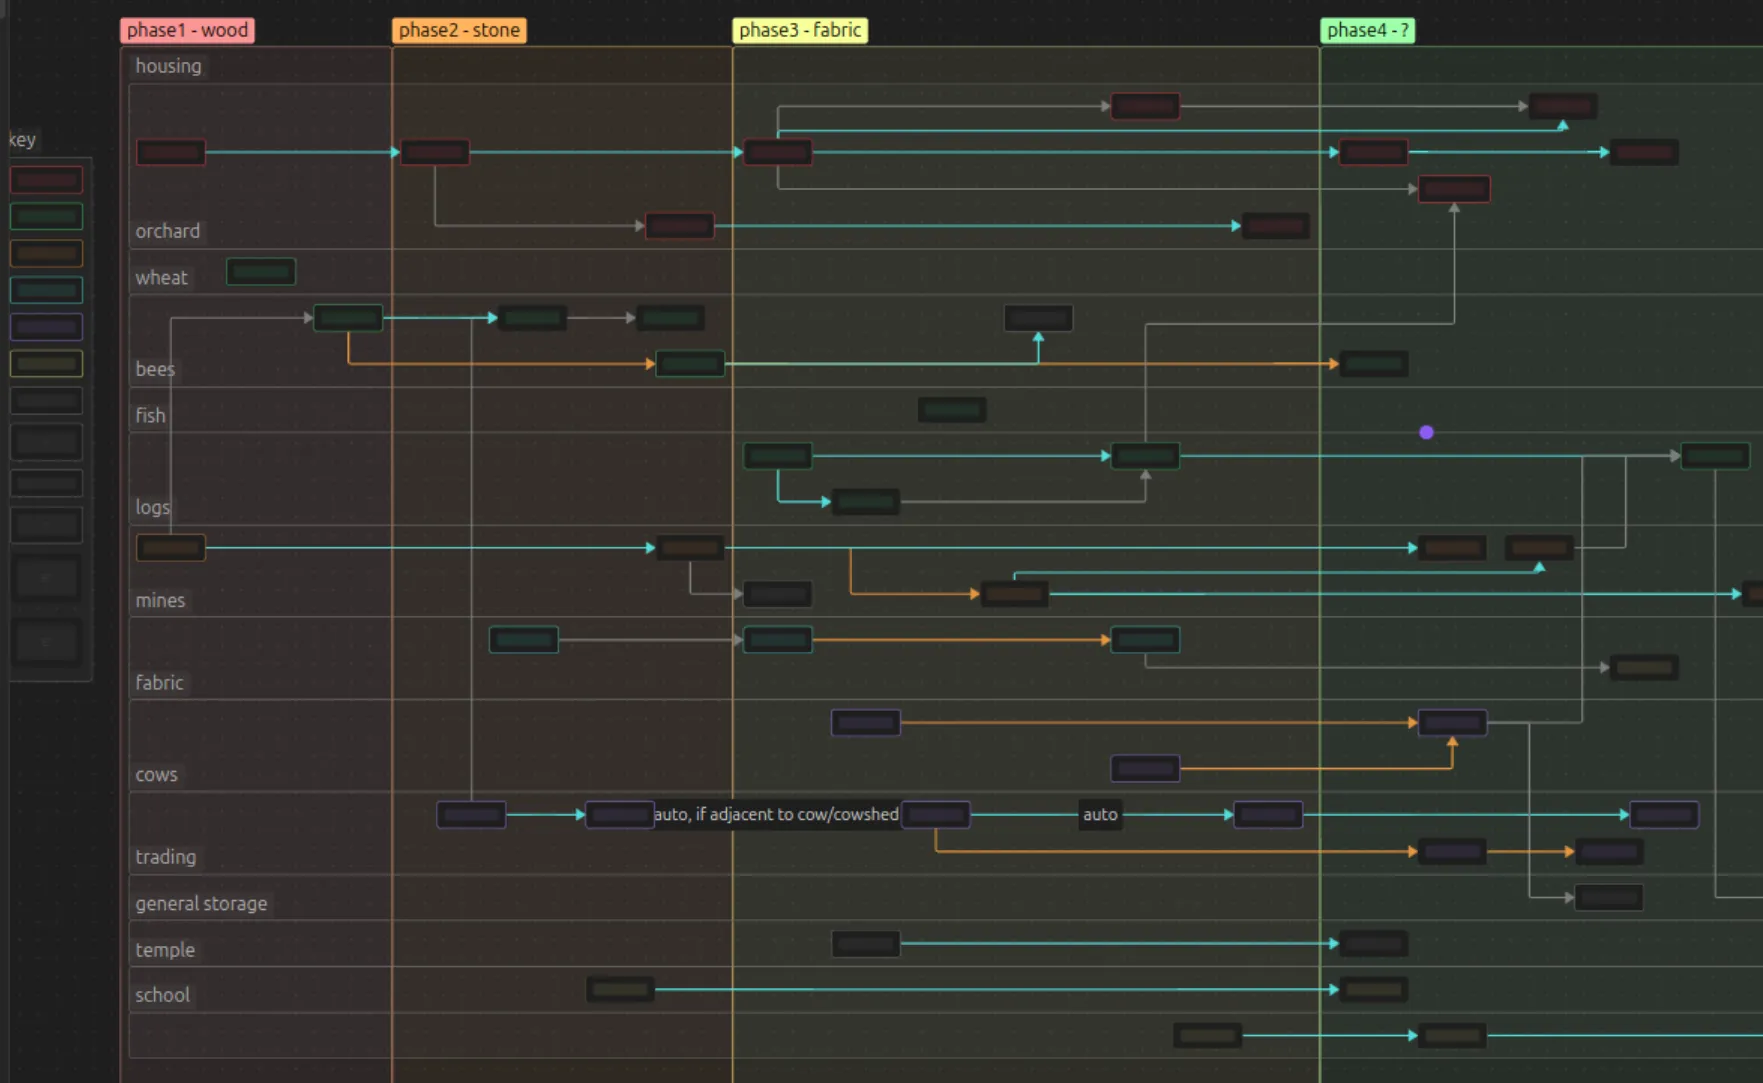Click the purple dot in phase4
The image size is (1763, 1083).
pyautogui.click(x=1426, y=433)
